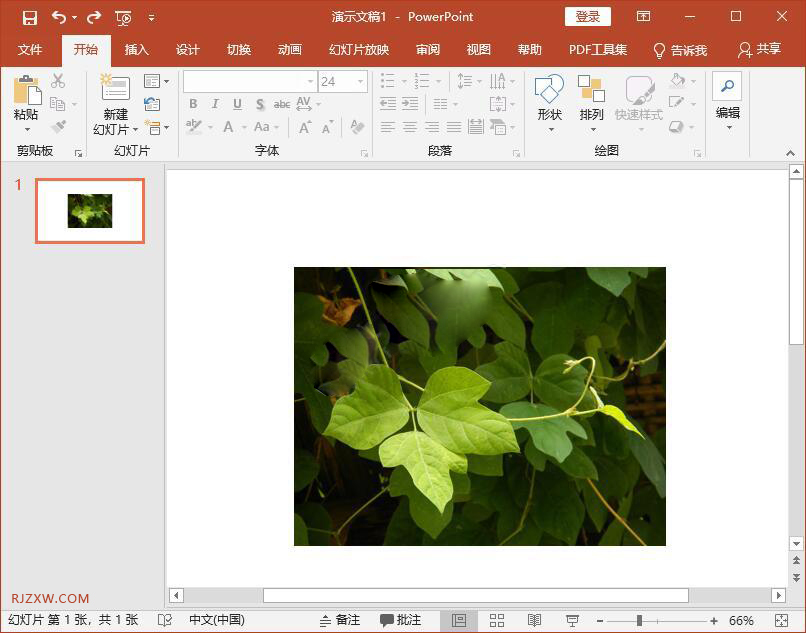This screenshot has width=806, height=633.
Task: Toggle the Notes pane in status bar
Action: (x=339, y=621)
